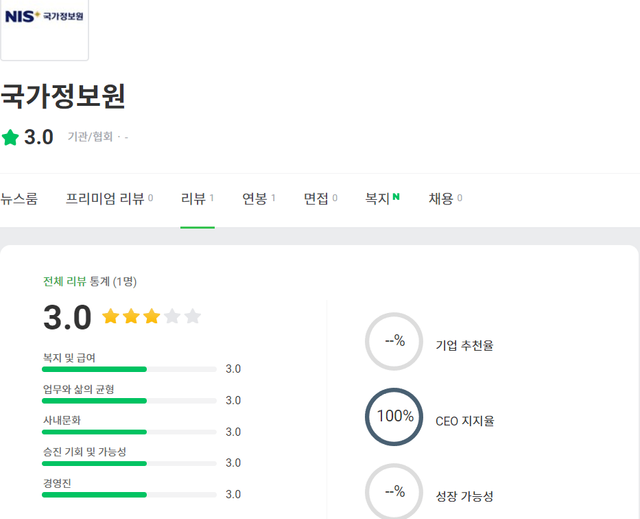The height and width of the screenshot is (519, 640).
Task: Click the green N badge next to 복지
Action: [x=396, y=197]
